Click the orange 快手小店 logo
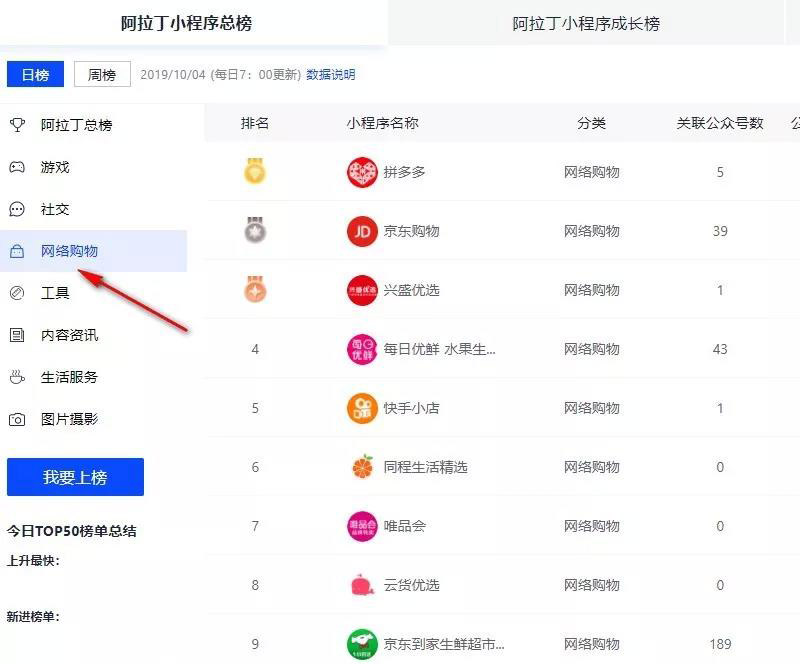Image resolution: width=800 pixels, height=664 pixels. [362, 408]
